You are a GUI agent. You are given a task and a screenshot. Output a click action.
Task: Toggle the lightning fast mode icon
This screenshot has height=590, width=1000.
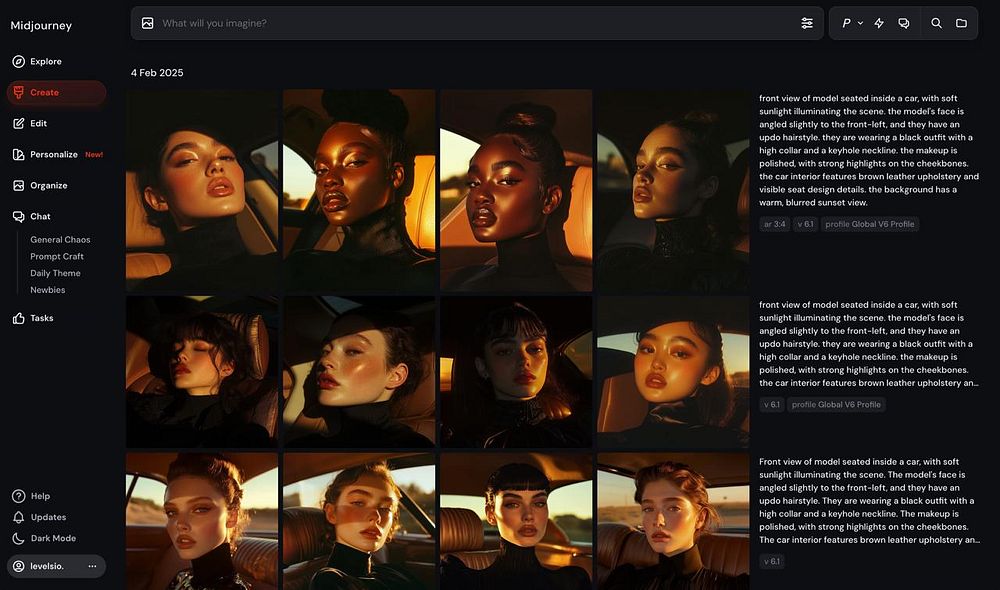(x=879, y=23)
